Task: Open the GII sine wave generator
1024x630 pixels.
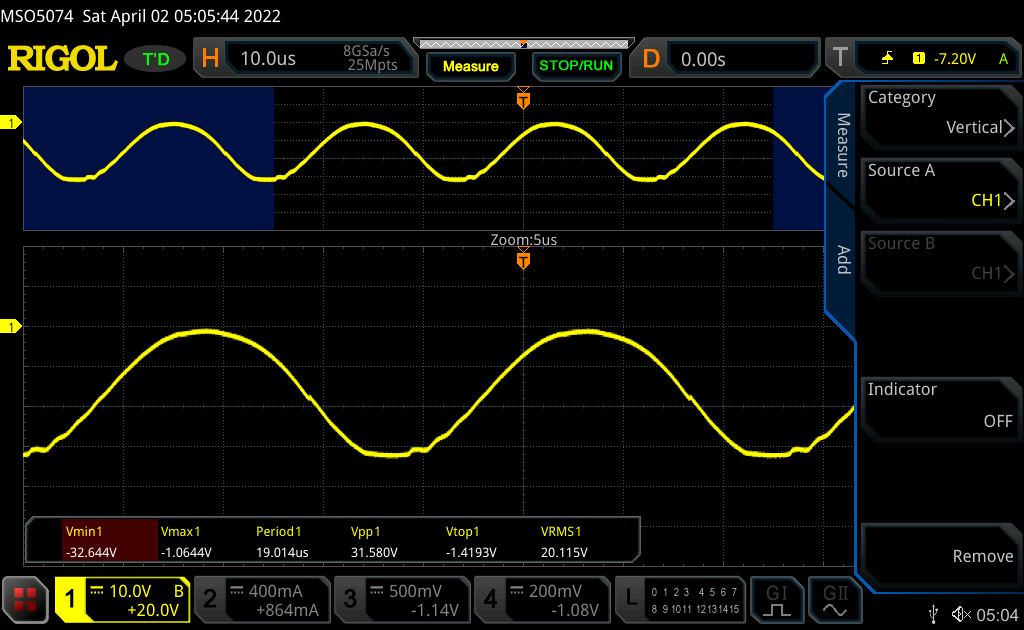Action: coord(835,600)
